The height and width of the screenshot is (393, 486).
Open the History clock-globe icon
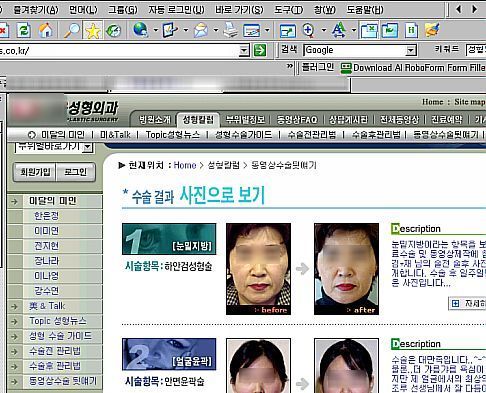point(113,31)
